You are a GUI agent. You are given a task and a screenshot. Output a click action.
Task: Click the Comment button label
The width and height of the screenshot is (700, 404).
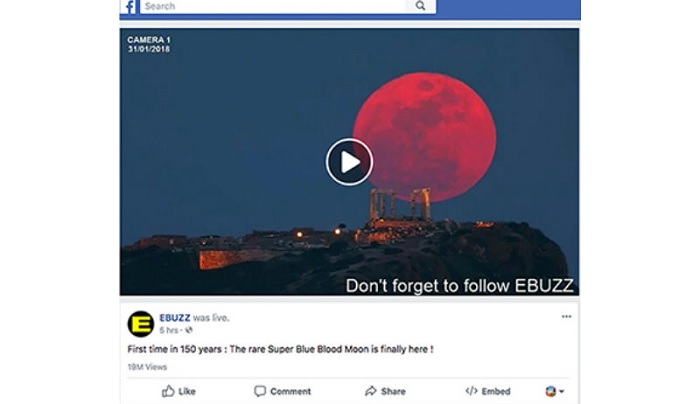[x=290, y=392]
